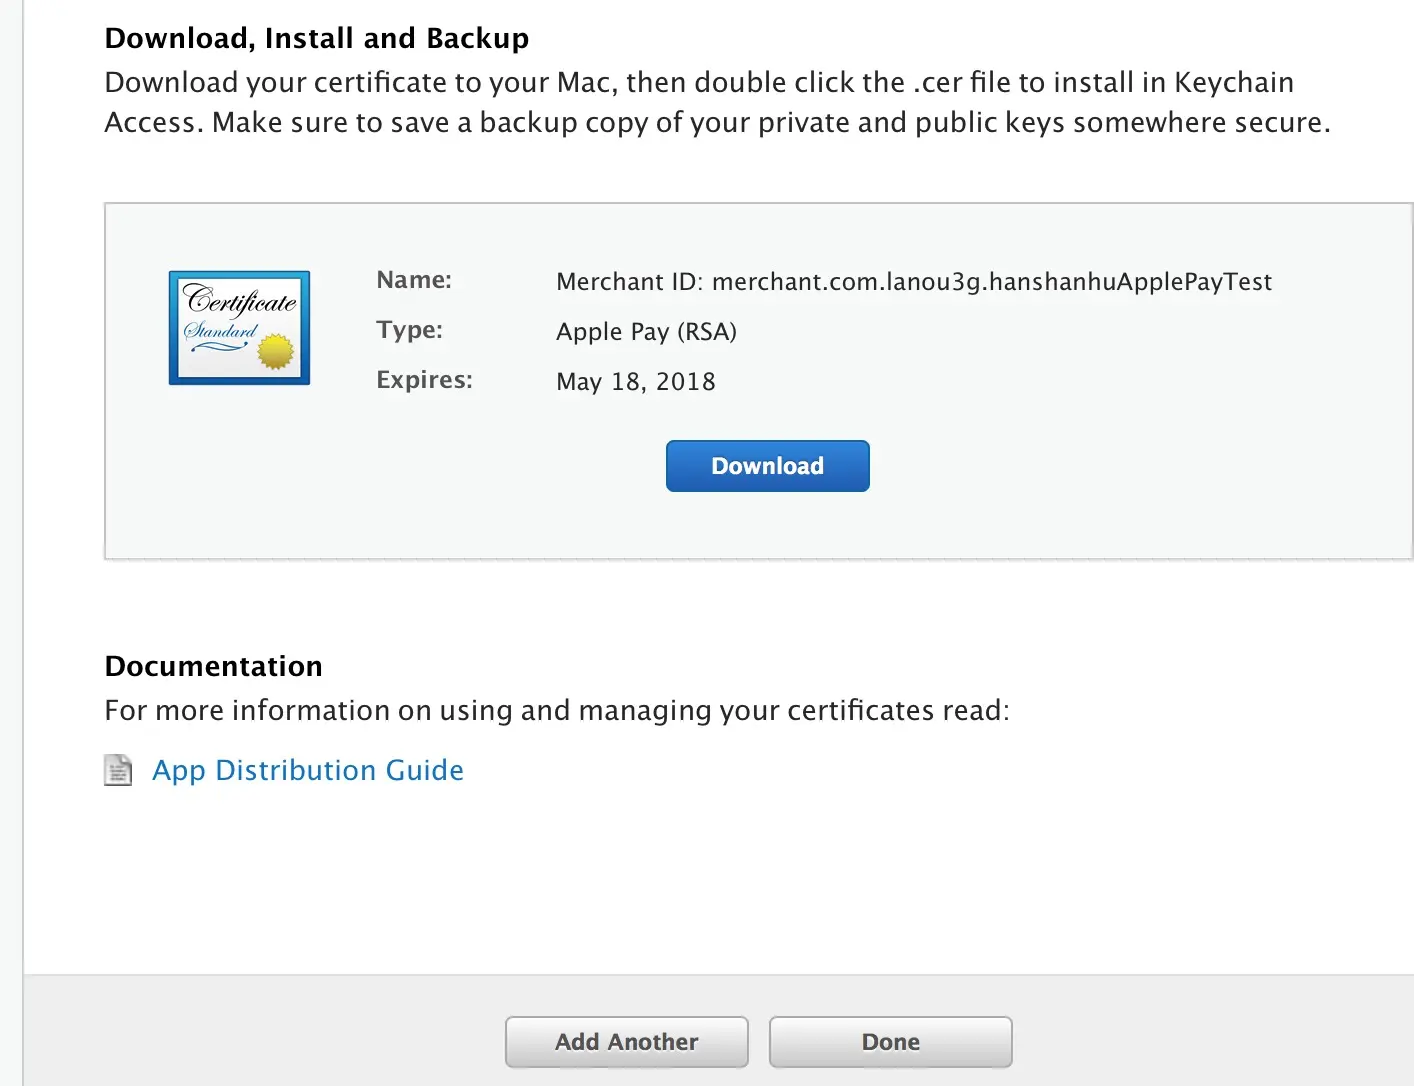This screenshot has width=1414, height=1086.
Task: Click the Download, Install and Backup heading
Action: pyautogui.click(x=316, y=38)
